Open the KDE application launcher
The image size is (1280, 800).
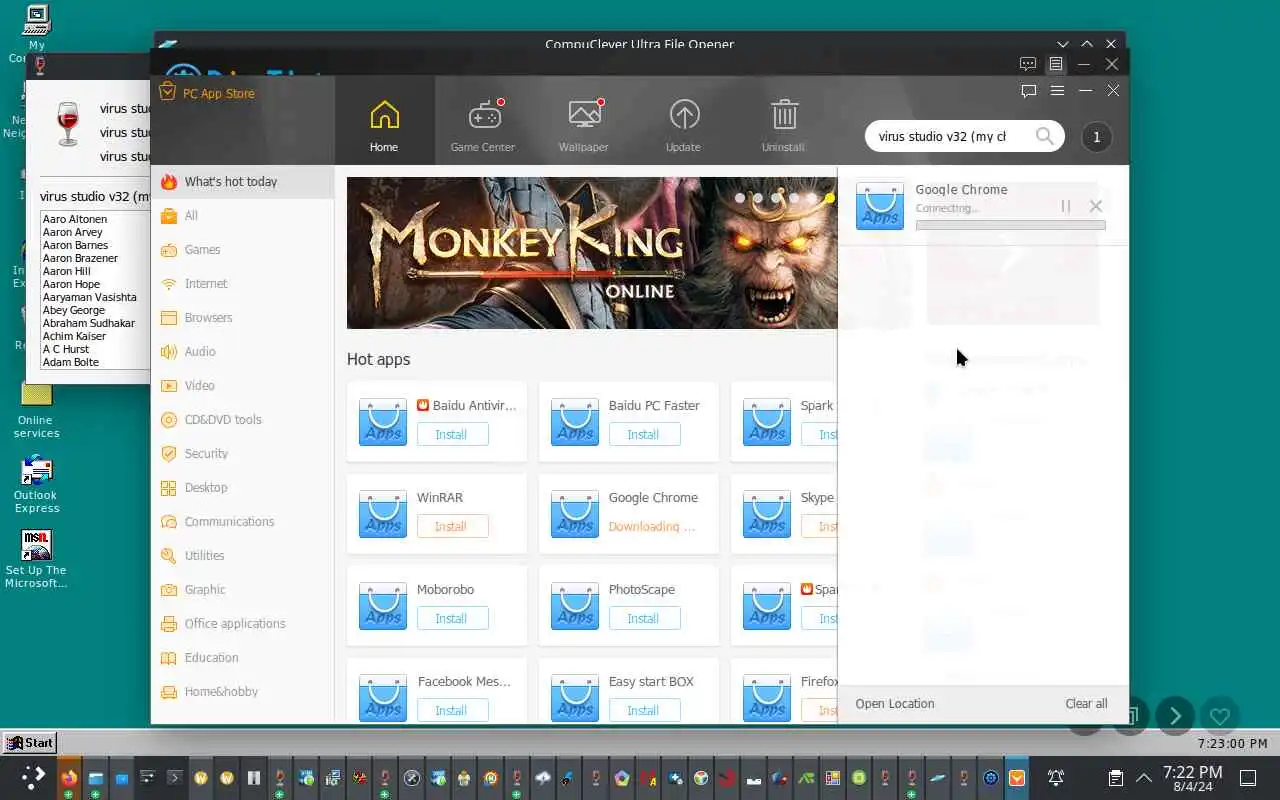pyautogui.click(x=33, y=777)
